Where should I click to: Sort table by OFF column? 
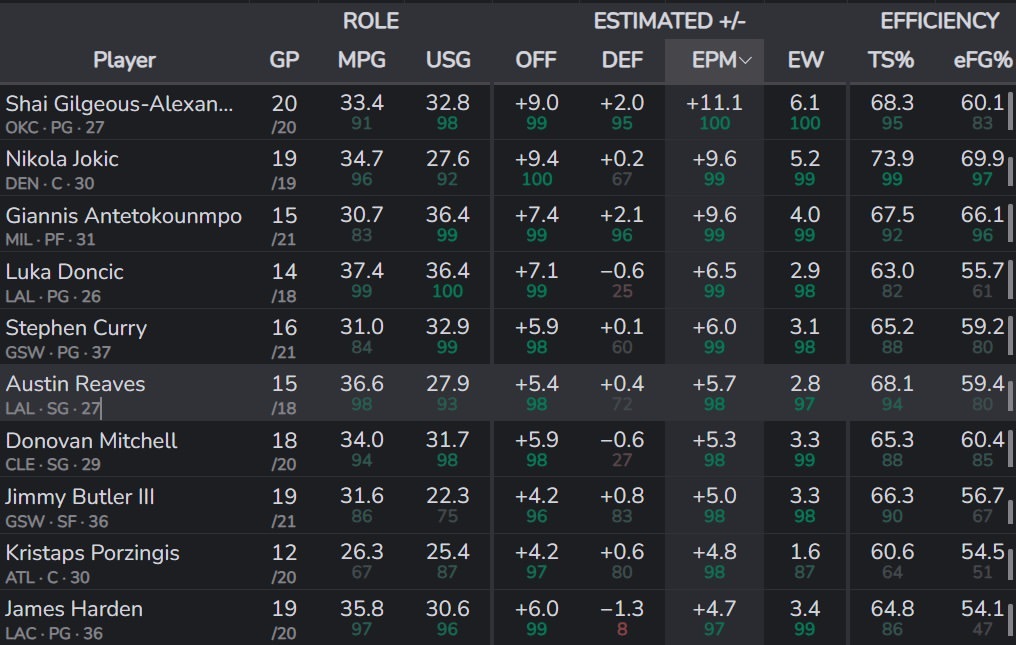[536, 60]
